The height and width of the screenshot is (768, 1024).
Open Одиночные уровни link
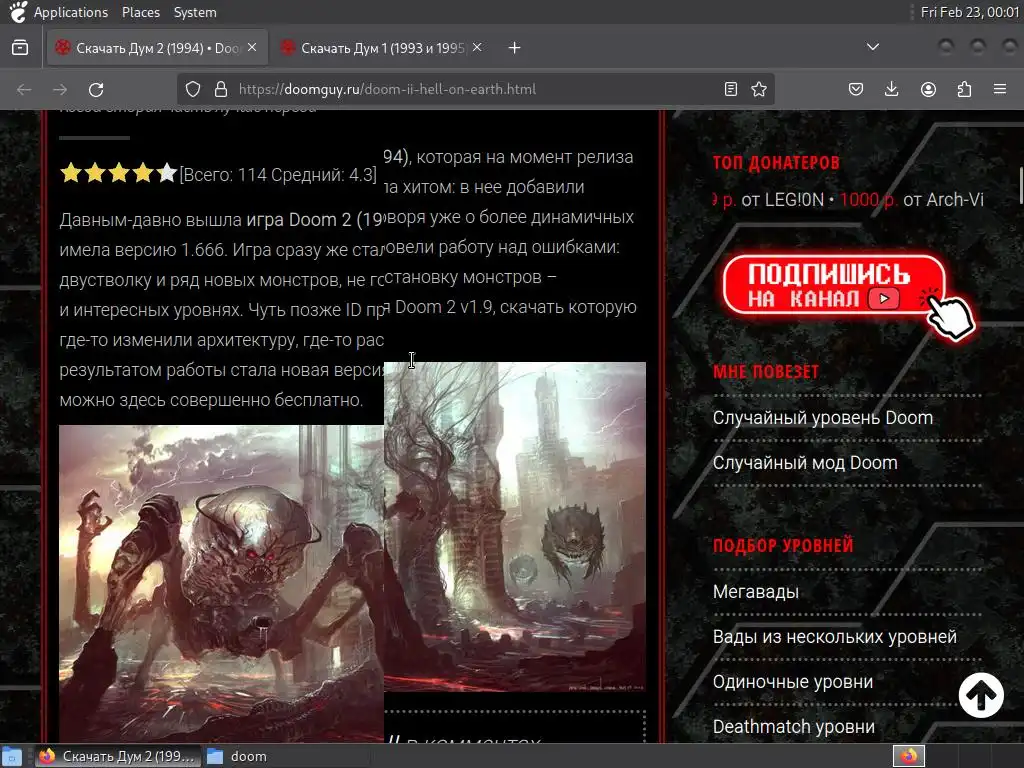[793, 682]
